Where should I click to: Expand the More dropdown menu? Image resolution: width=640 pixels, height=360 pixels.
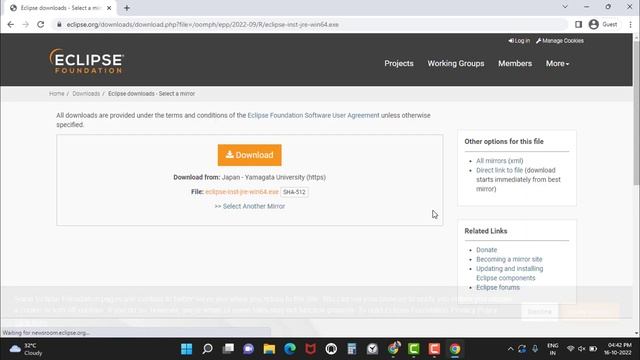click(557, 63)
